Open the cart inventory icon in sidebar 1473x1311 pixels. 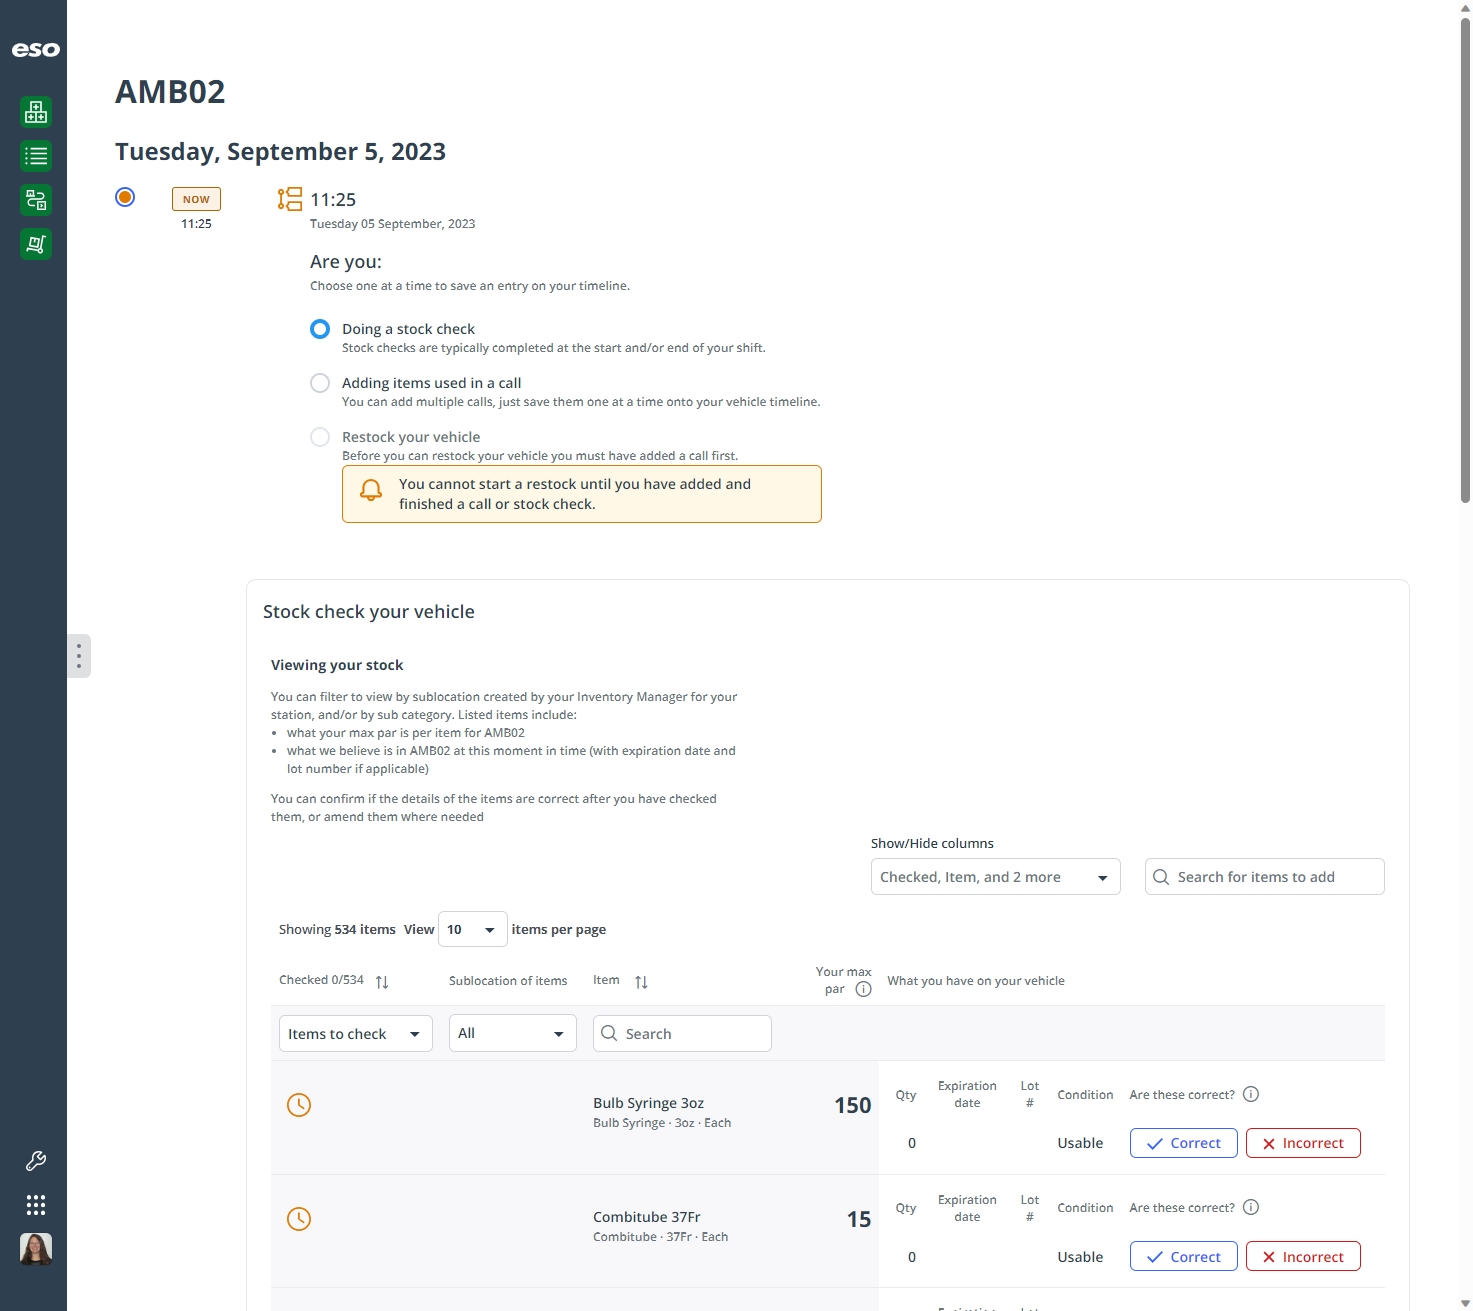pos(36,244)
